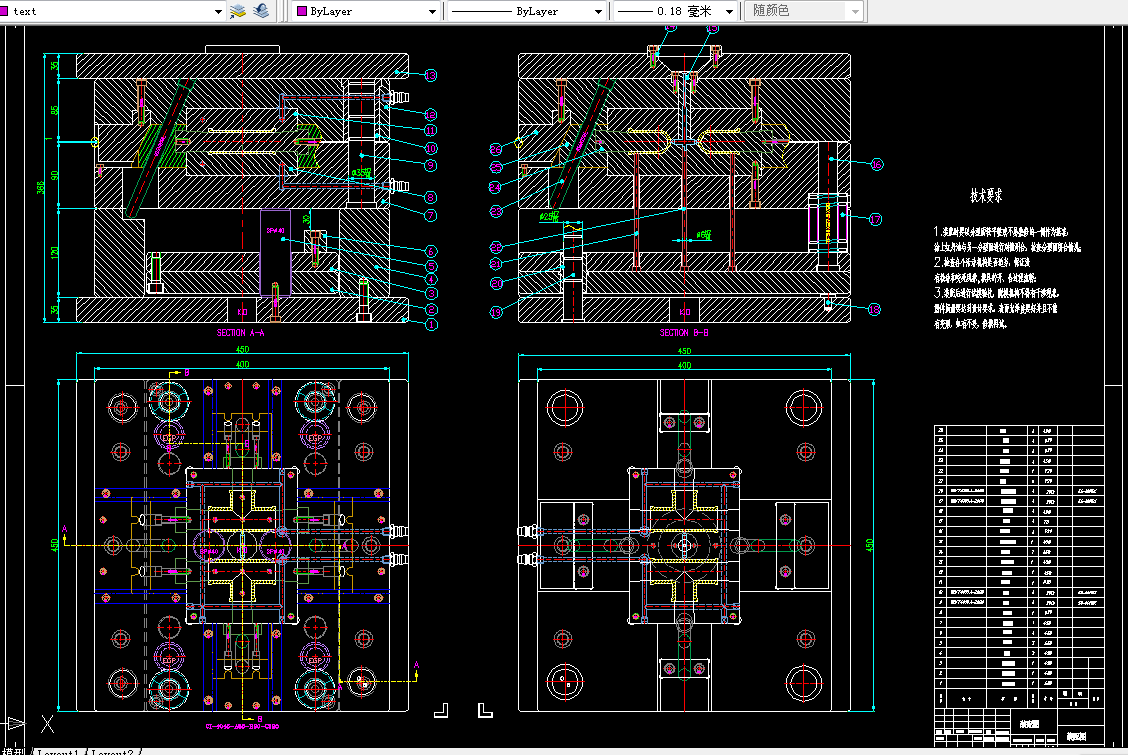Screen dimensions: 1128x755
Task: Click the Make Object's Layer Current icon
Action: pyautogui.click(x=237, y=11)
